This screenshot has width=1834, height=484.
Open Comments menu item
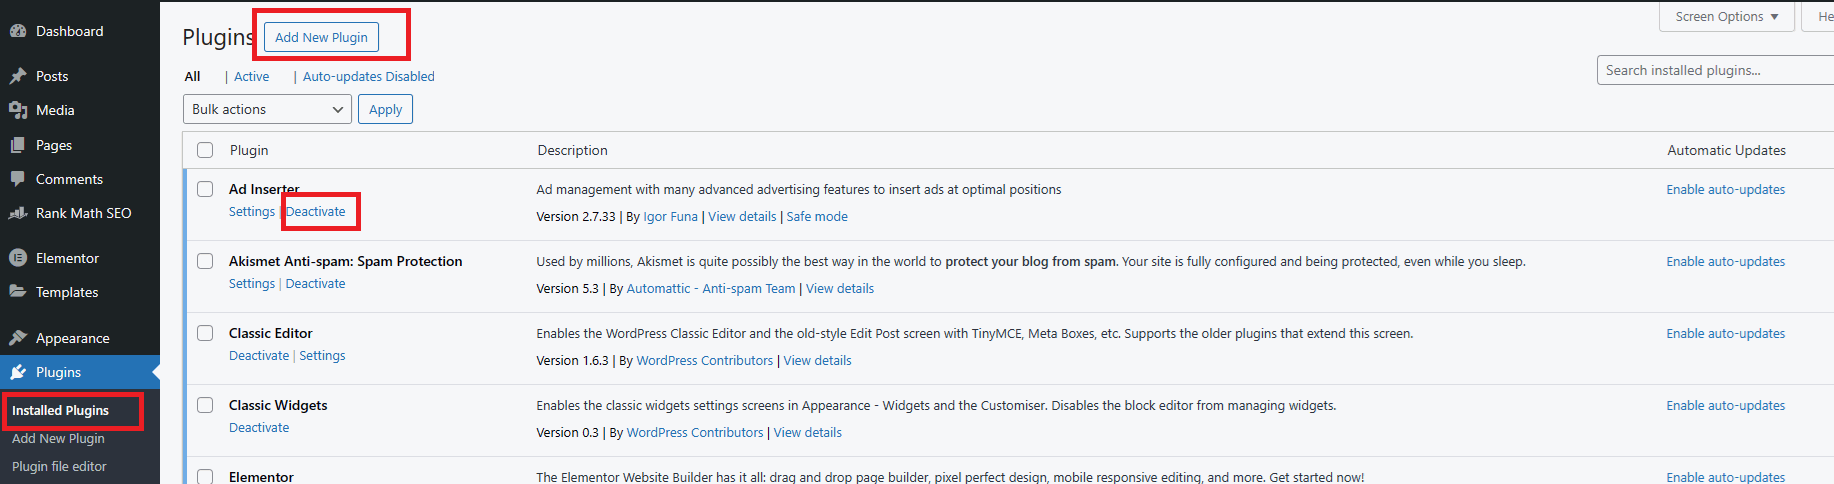[69, 179]
